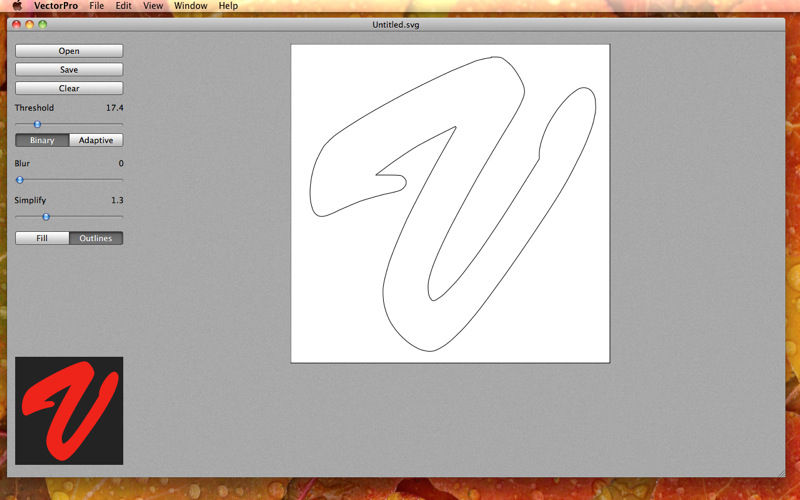Adjust the Threshold slider knob

coord(37,124)
